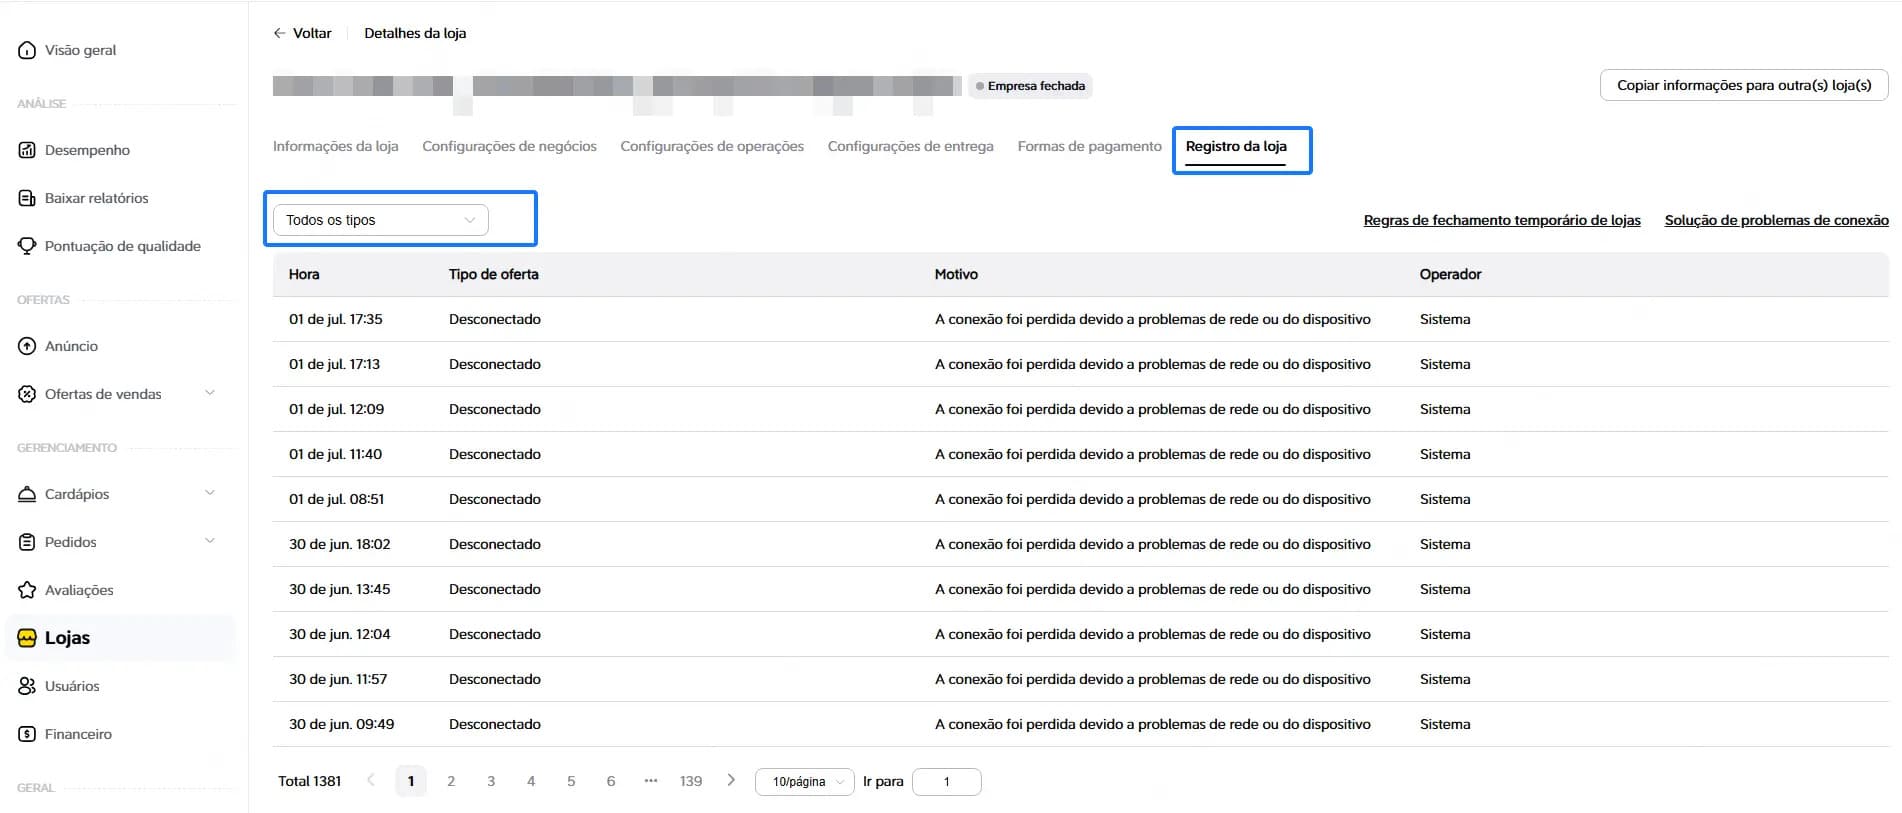Select the Registro da loja tab
This screenshot has height=813, width=1902.
(x=1236, y=146)
